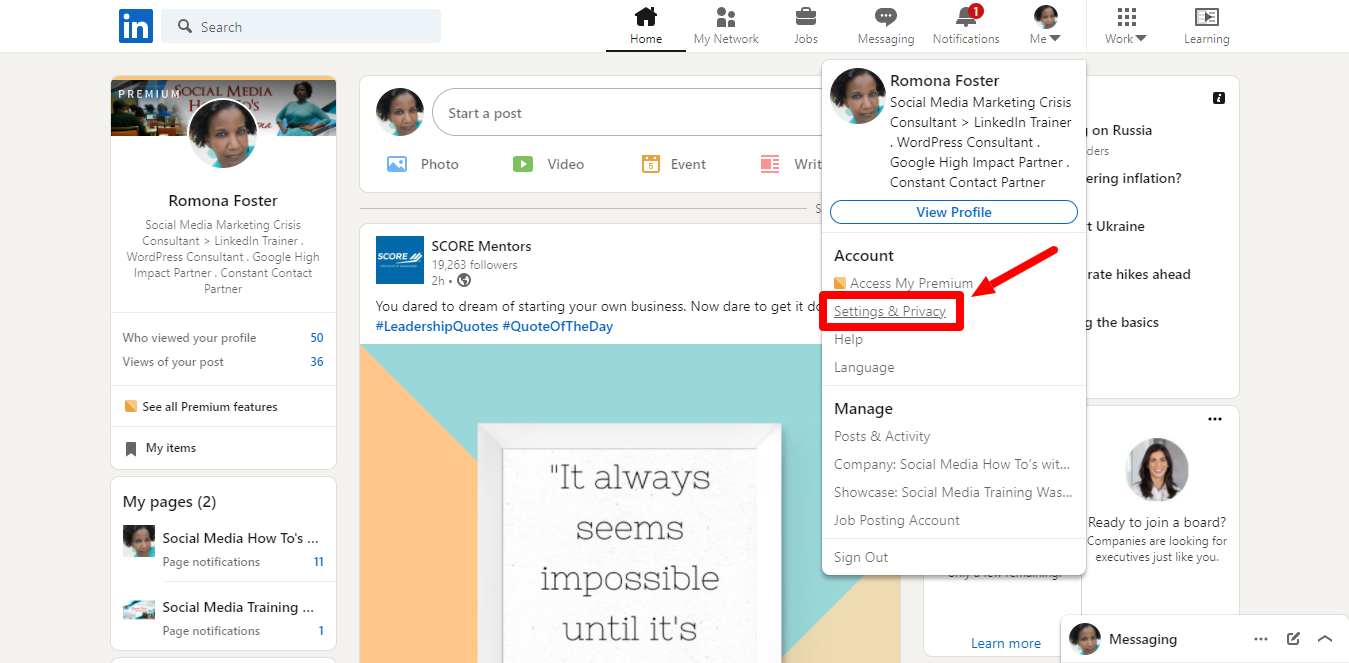Select Language in the Me menu
The width and height of the screenshot is (1349, 663).
point(864,367)
